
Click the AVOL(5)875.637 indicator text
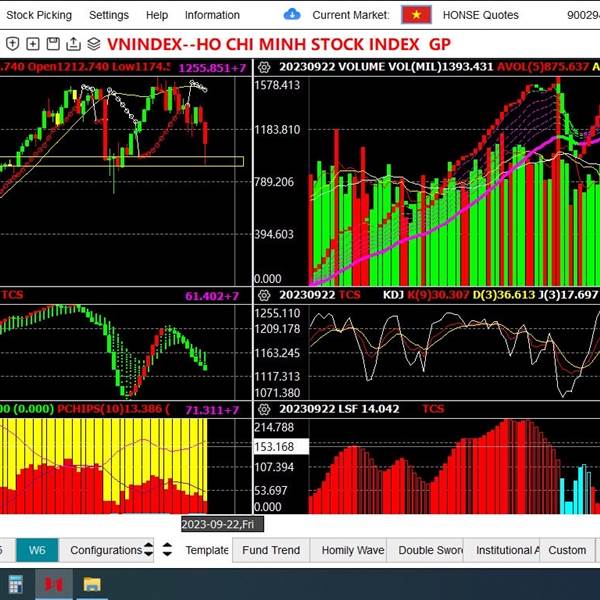click(x=543, y=67)
